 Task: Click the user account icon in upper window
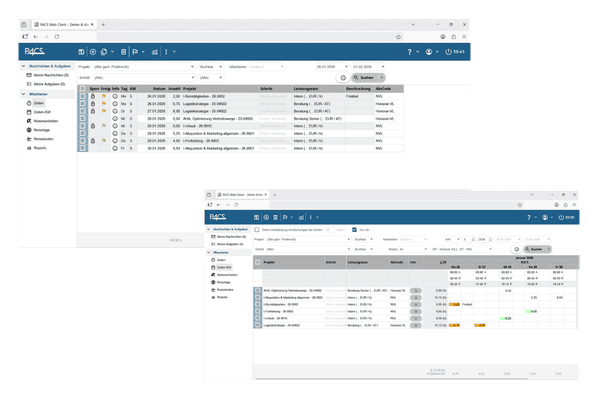tap(429, 52)
